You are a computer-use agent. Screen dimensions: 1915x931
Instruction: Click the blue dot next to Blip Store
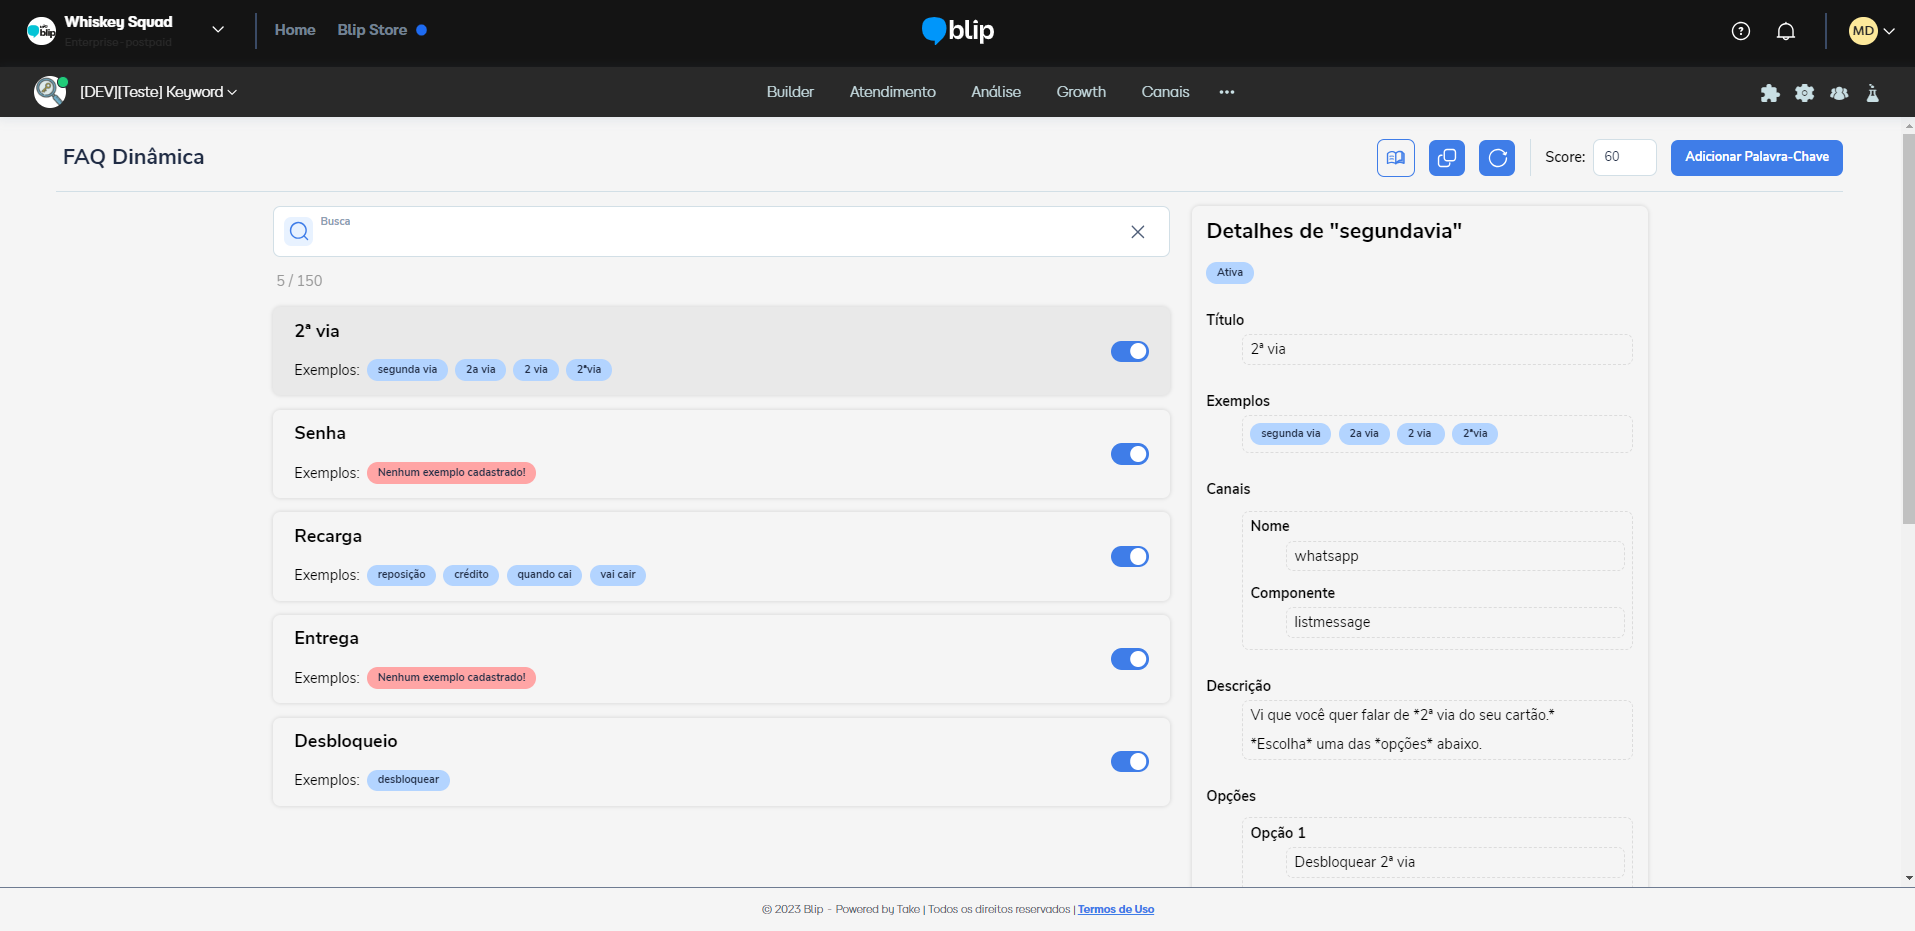tap(422, 30)
